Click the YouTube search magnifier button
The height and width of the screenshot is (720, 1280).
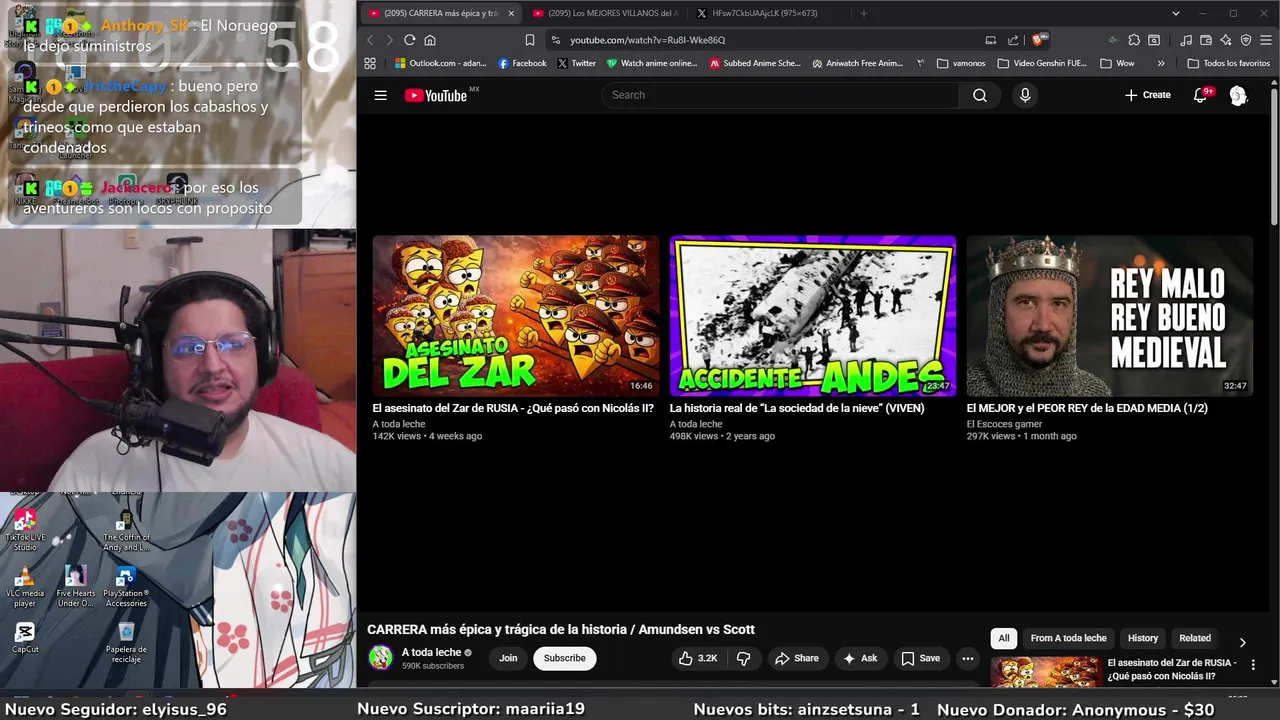click(980, 95)
